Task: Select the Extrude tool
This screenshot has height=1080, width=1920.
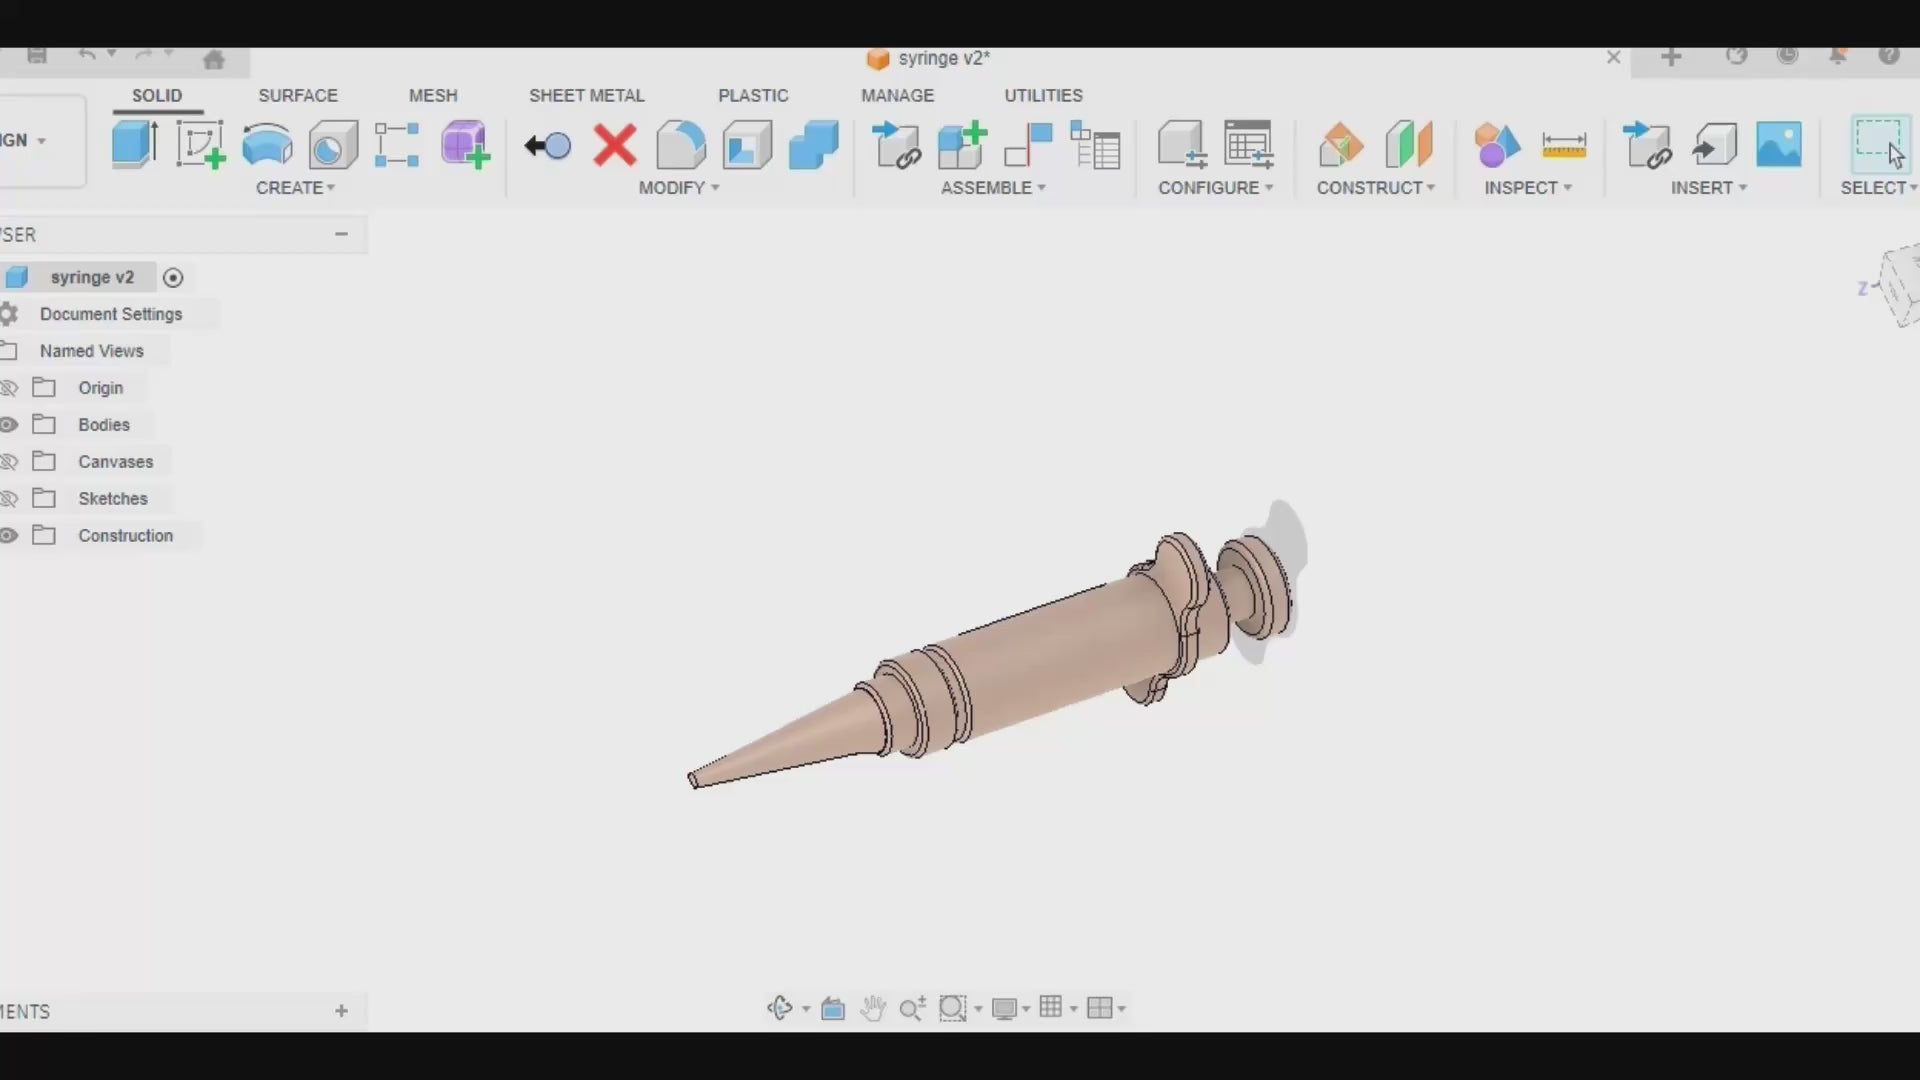Action: point(133,143)
